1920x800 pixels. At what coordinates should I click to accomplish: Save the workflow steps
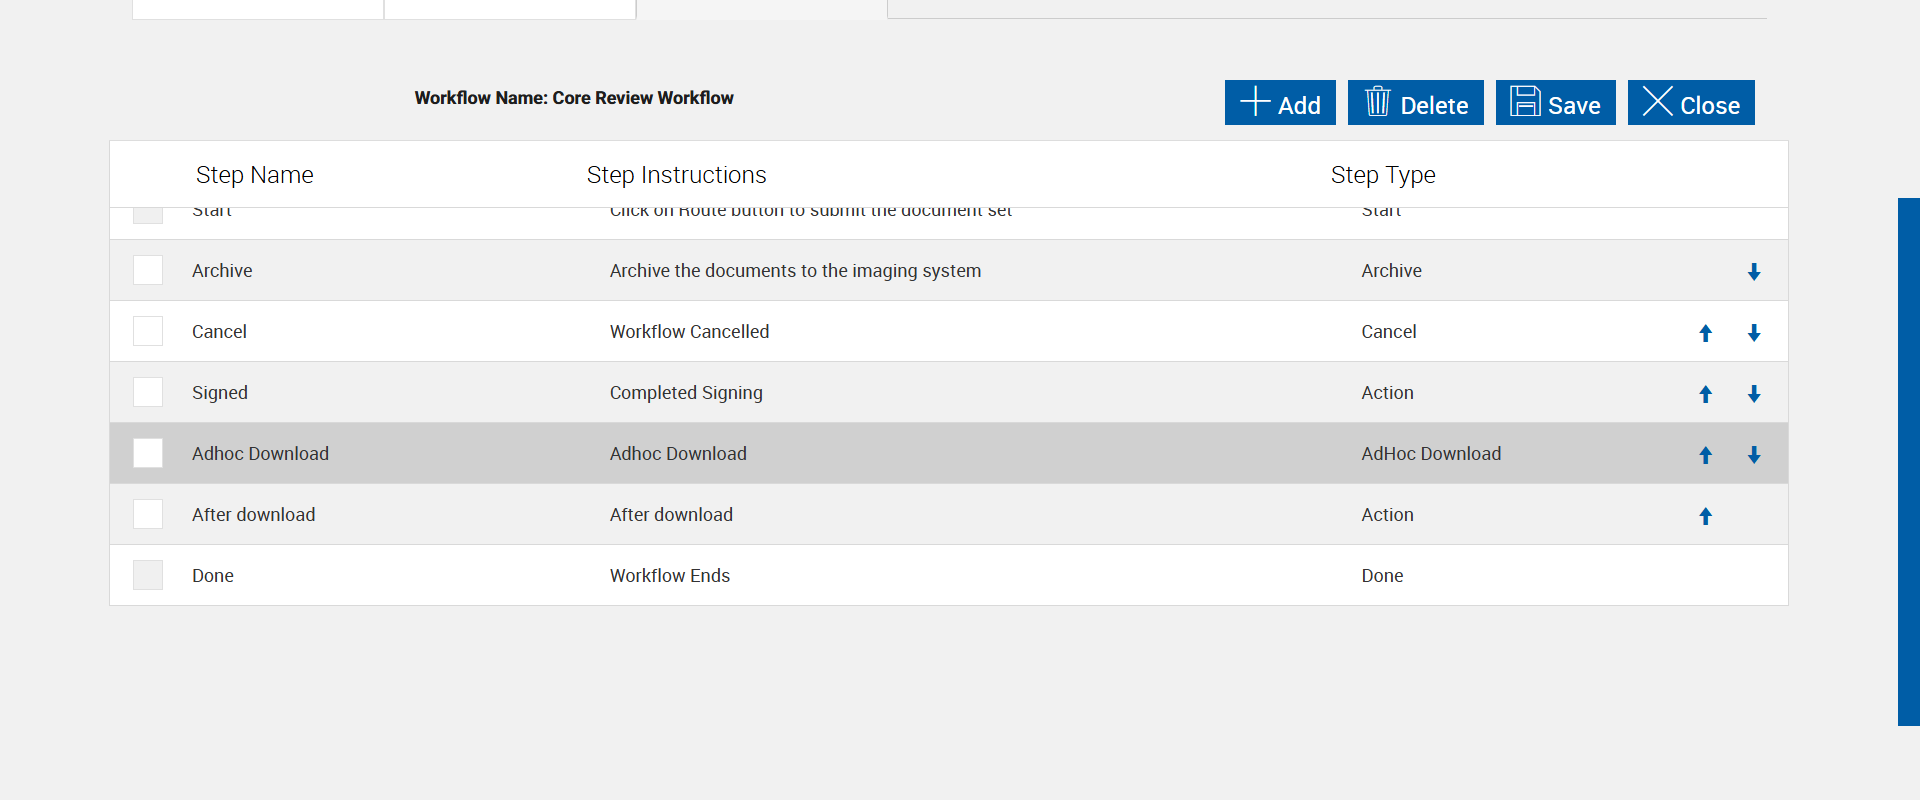tap(1555, 103)
